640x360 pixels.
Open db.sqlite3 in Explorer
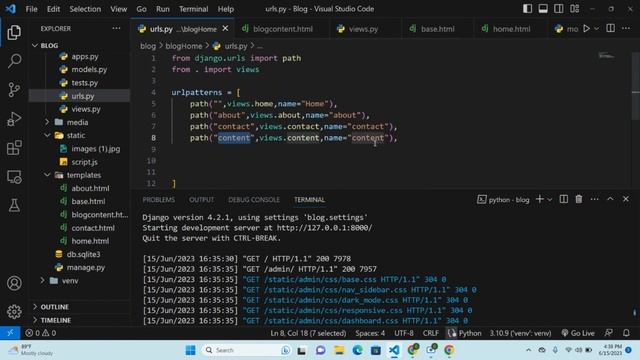(x=83, y=254)
